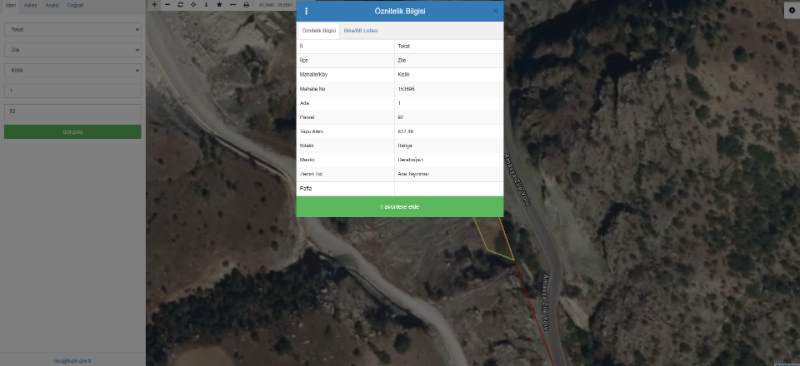Open the Coğrafi tab

pyautogui.click(x=75, y=5)
